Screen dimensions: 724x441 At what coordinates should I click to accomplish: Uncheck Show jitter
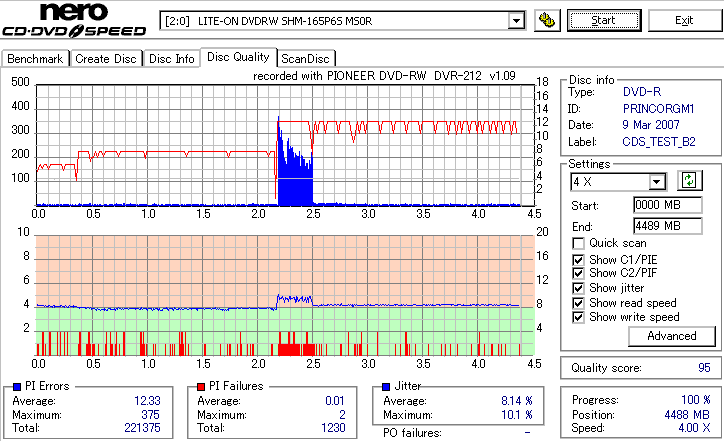[578, 288]
